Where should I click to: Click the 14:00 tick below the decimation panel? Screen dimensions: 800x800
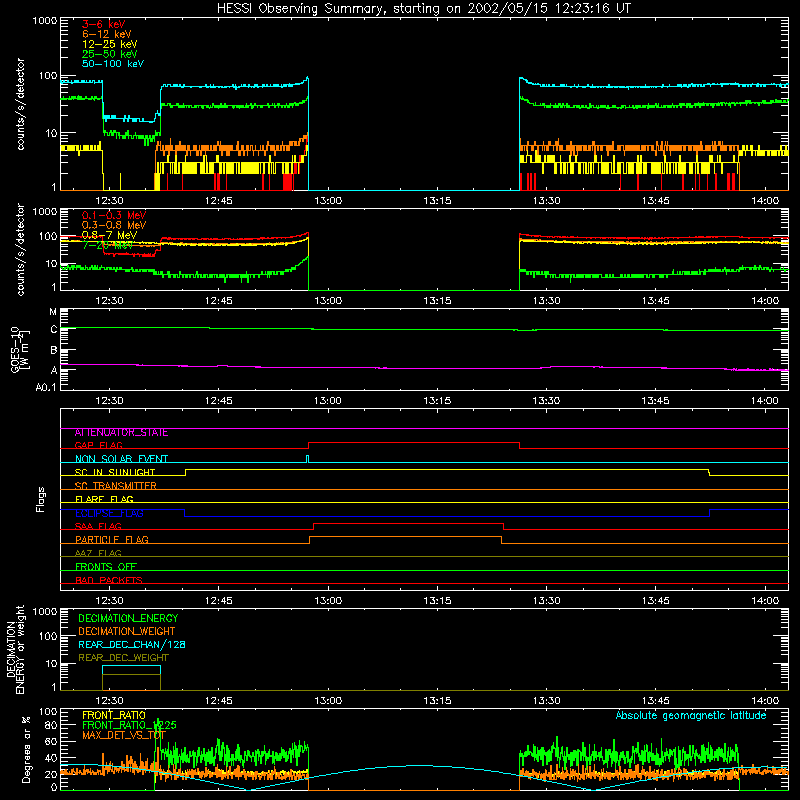(765, 701)
